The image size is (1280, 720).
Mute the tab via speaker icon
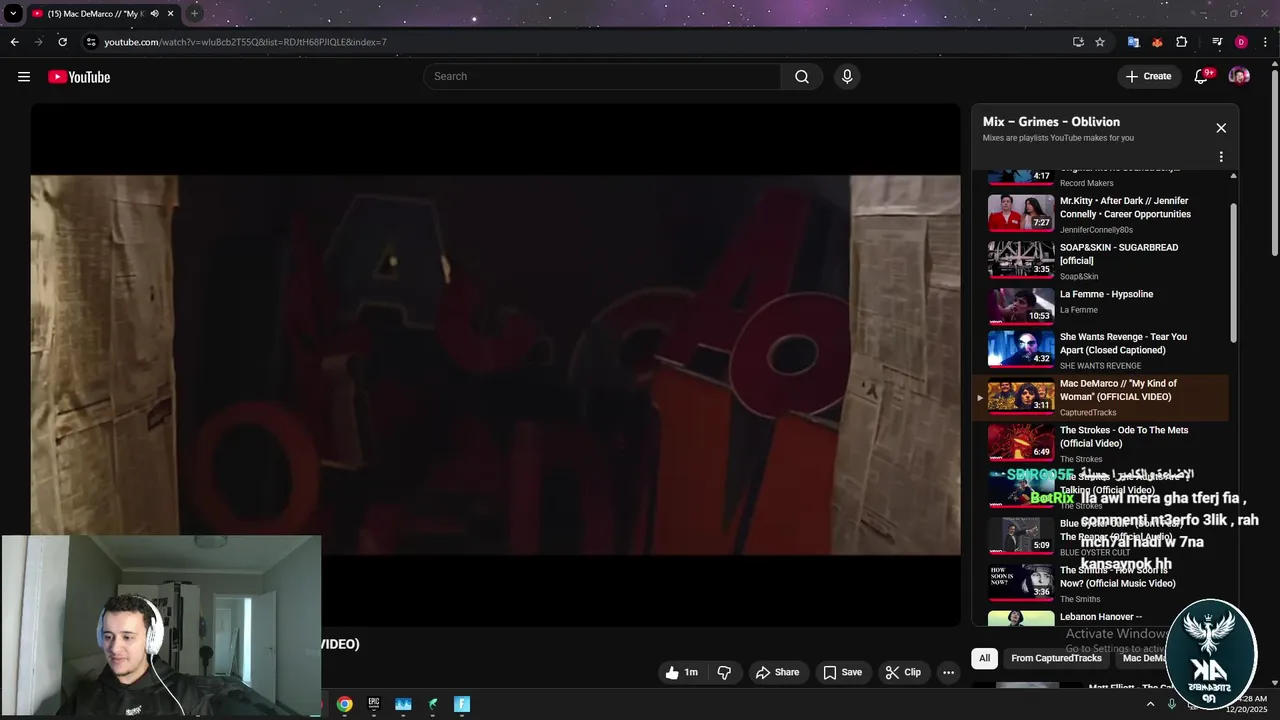(x=154, y=14)
